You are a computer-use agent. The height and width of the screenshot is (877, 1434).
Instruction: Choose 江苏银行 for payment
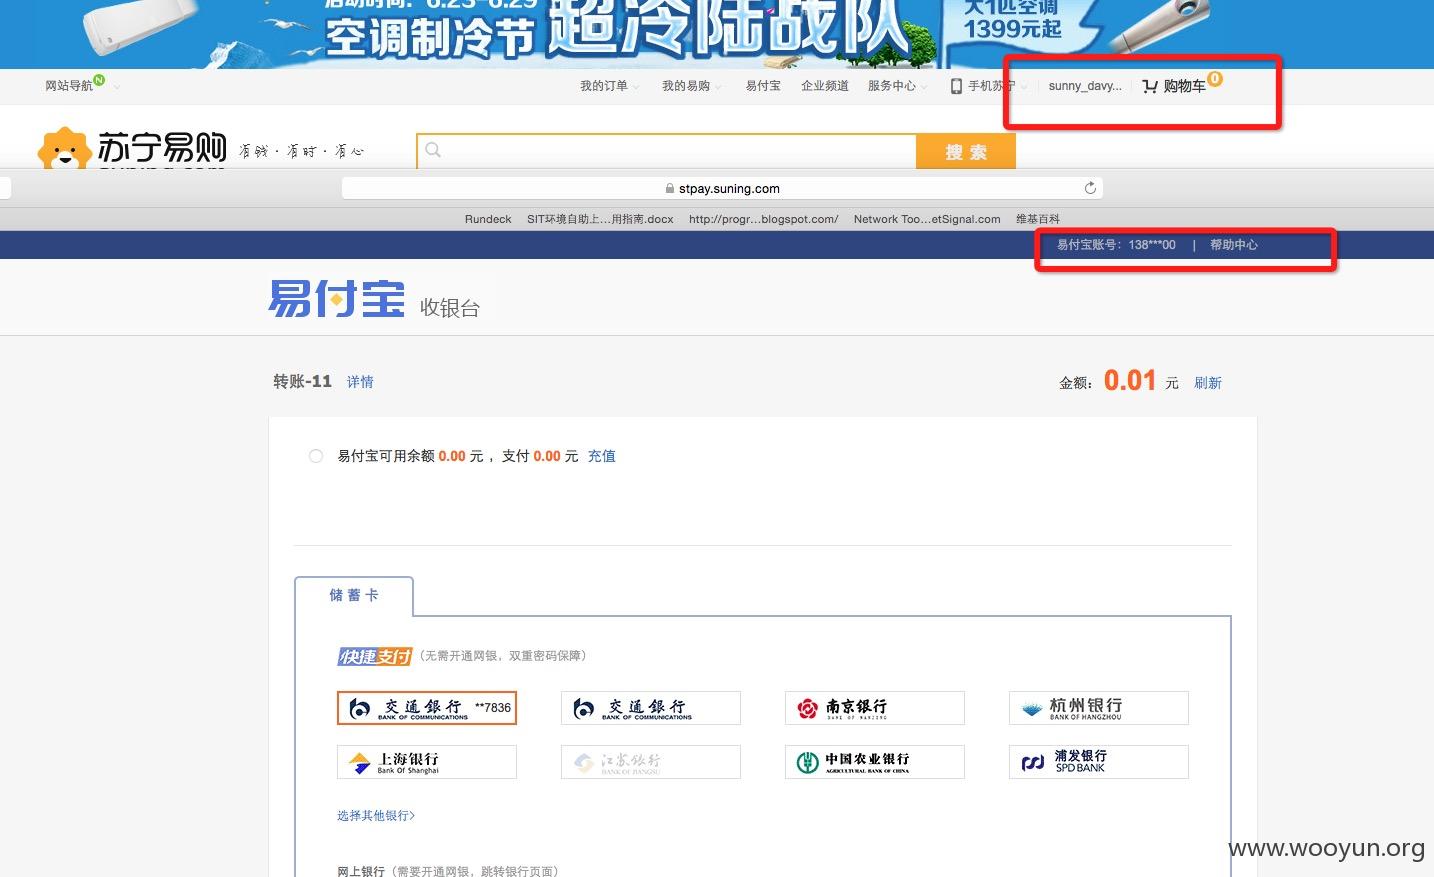click(x=651, y=762)
